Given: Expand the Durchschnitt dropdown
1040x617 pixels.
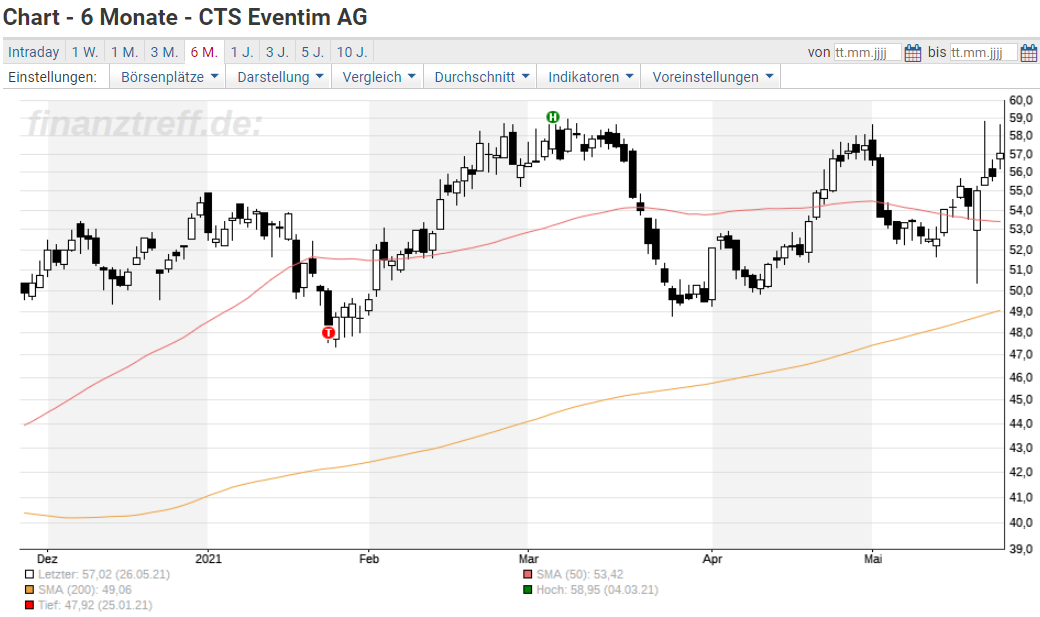Looking at the screenshot, I should tap(481, 77).
